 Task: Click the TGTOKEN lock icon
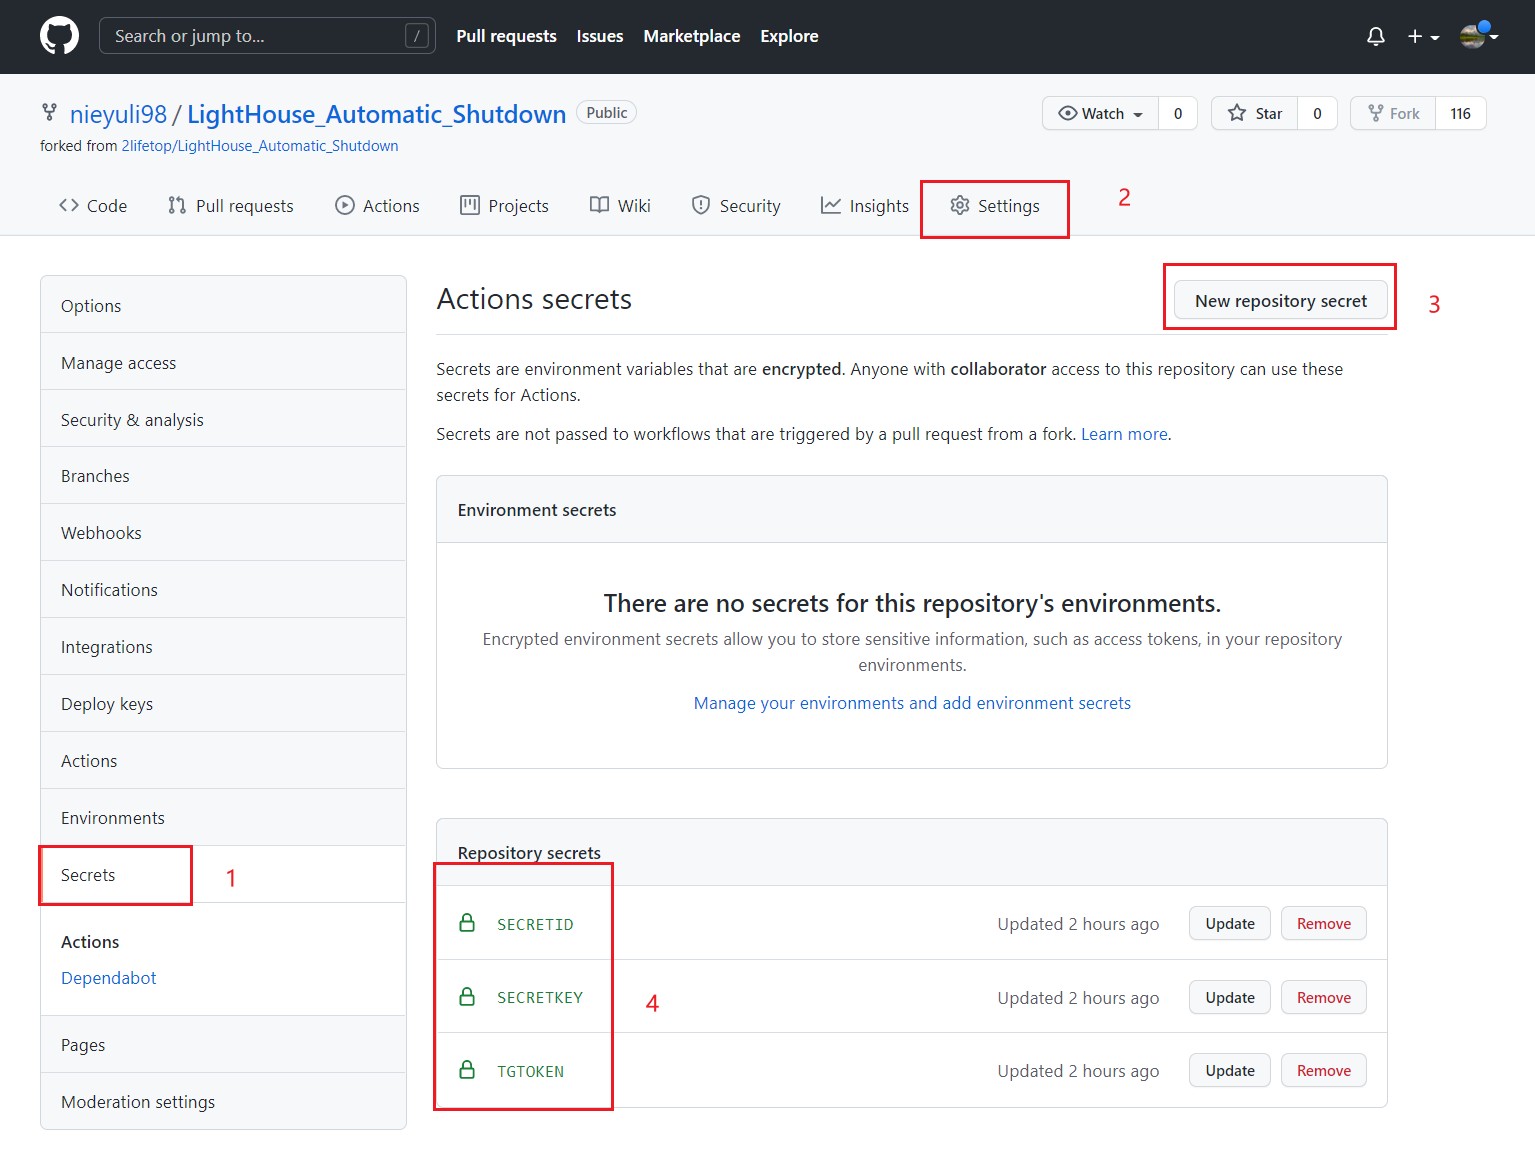pos(467,1070)
